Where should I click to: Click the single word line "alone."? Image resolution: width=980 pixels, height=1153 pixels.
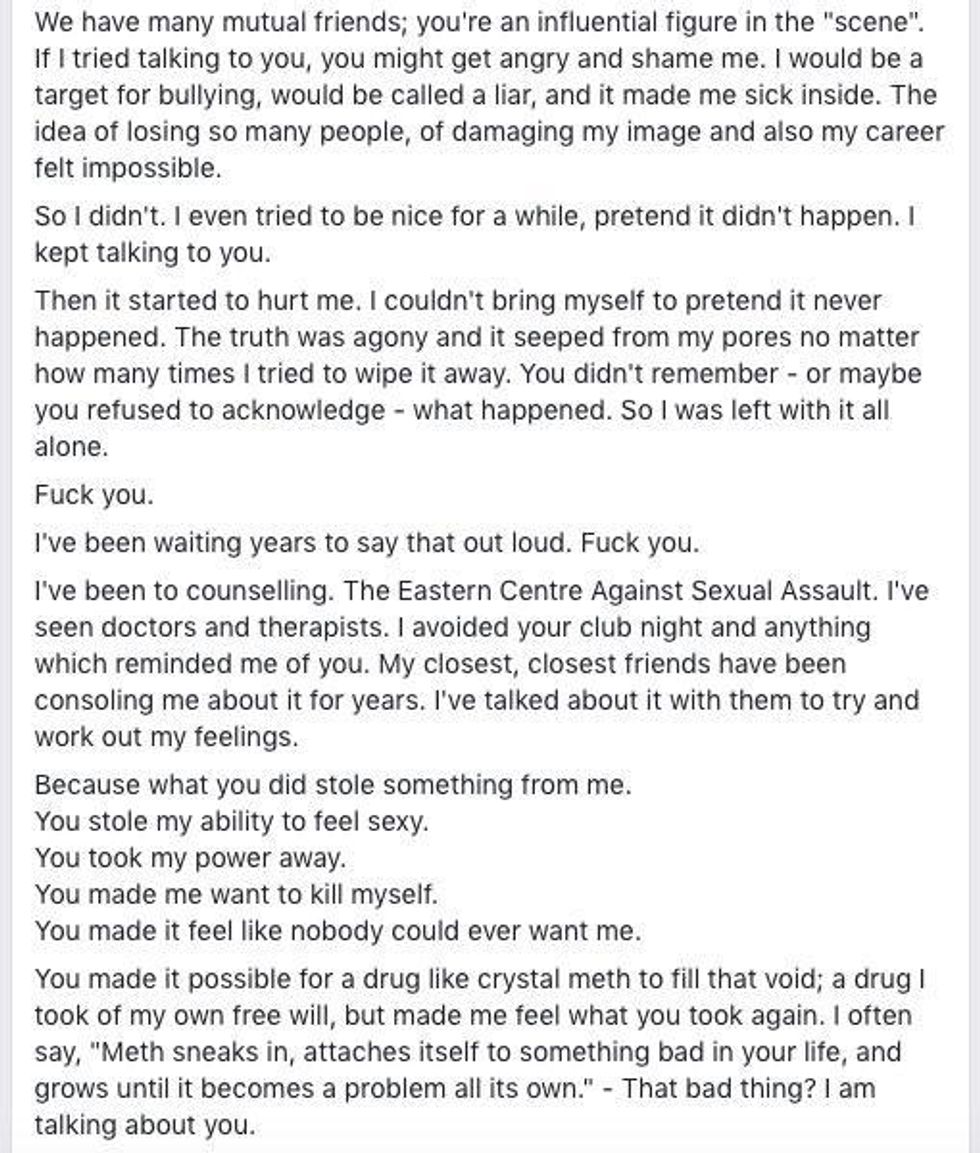[70, 447]
